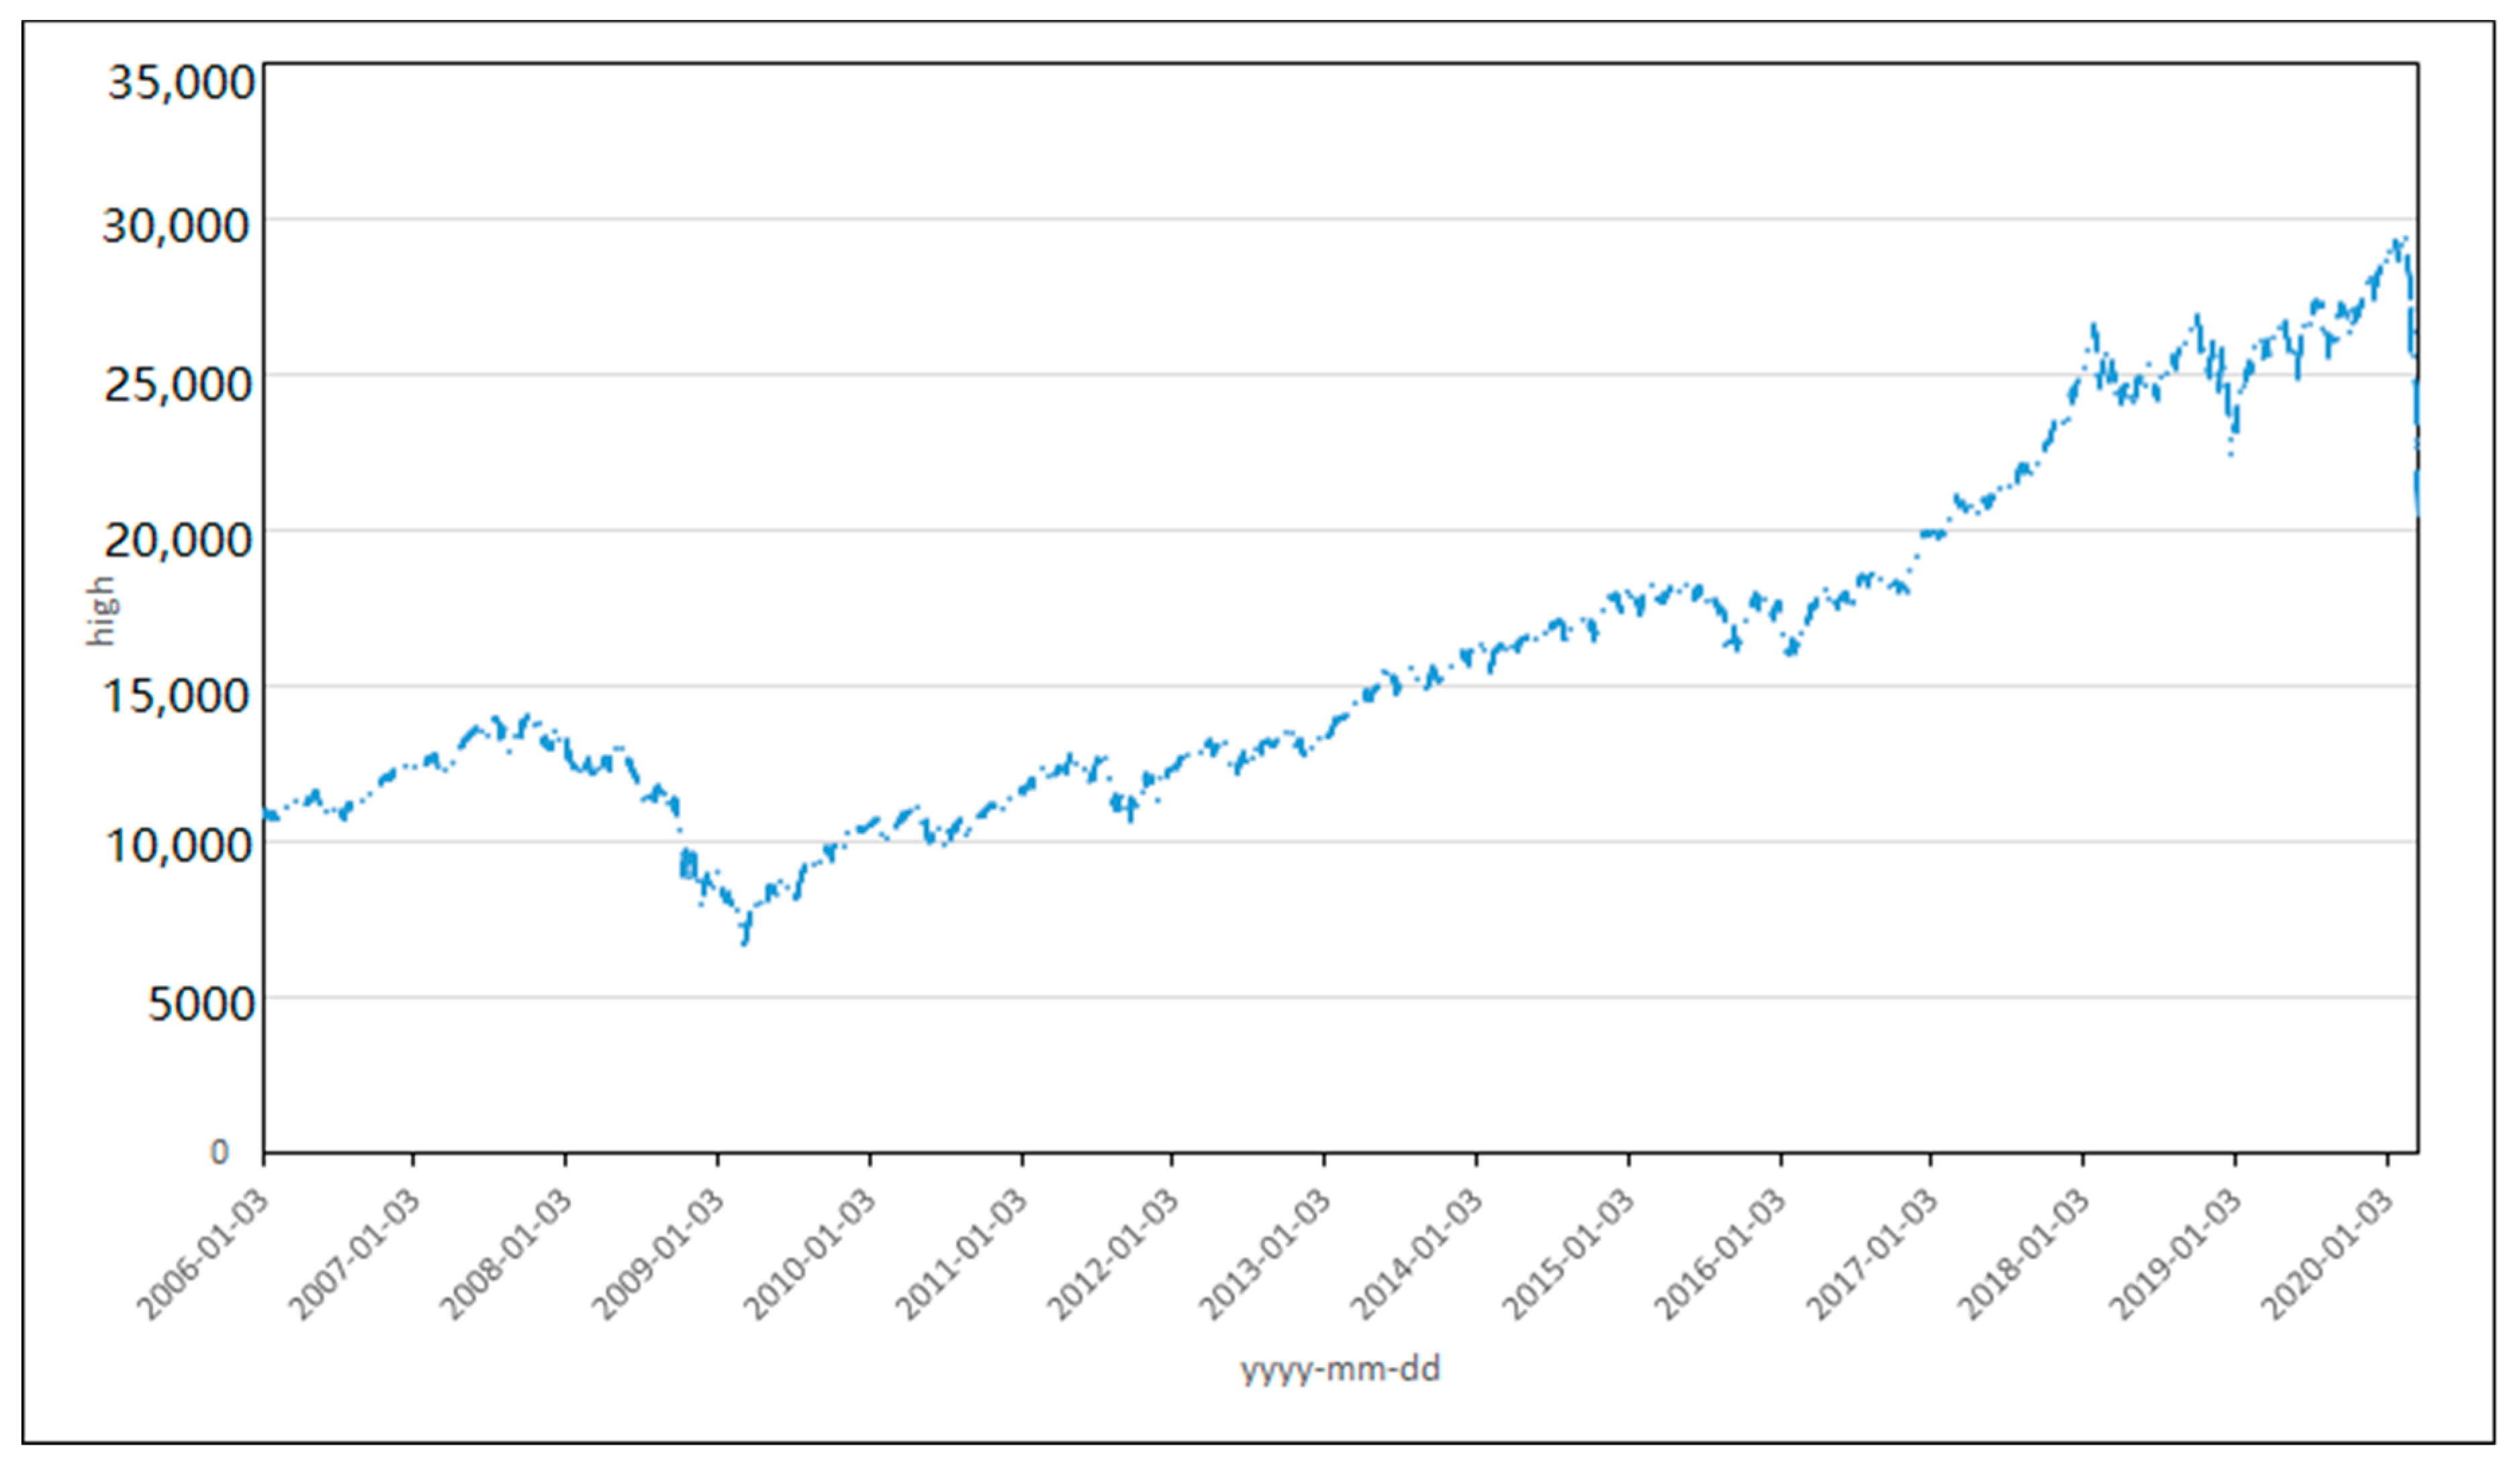Click the 2015-01-03 x-axis date label
This screenshot has width=2520, height=1466.
[1568, 1256]
